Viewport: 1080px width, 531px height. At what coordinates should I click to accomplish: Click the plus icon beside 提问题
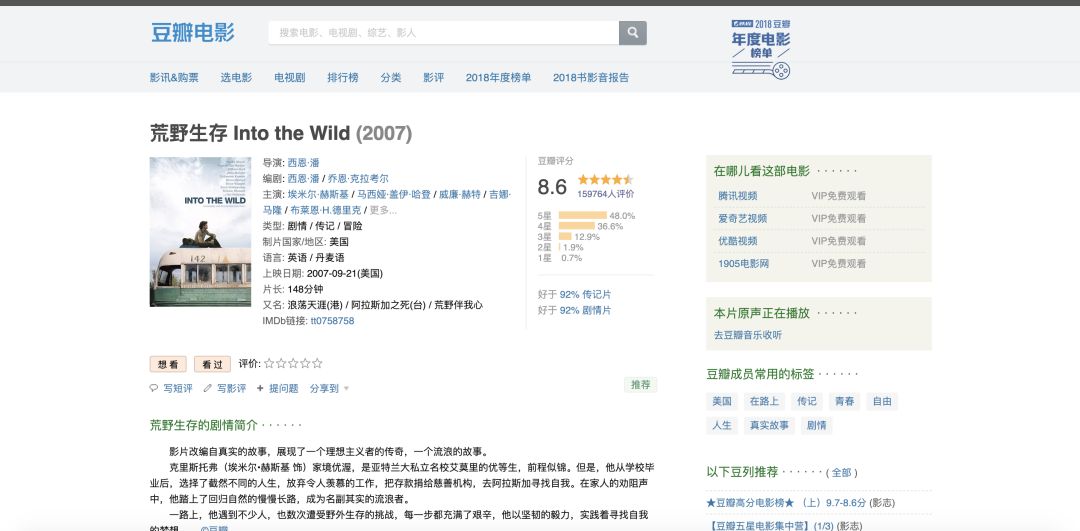coord(260,388)
